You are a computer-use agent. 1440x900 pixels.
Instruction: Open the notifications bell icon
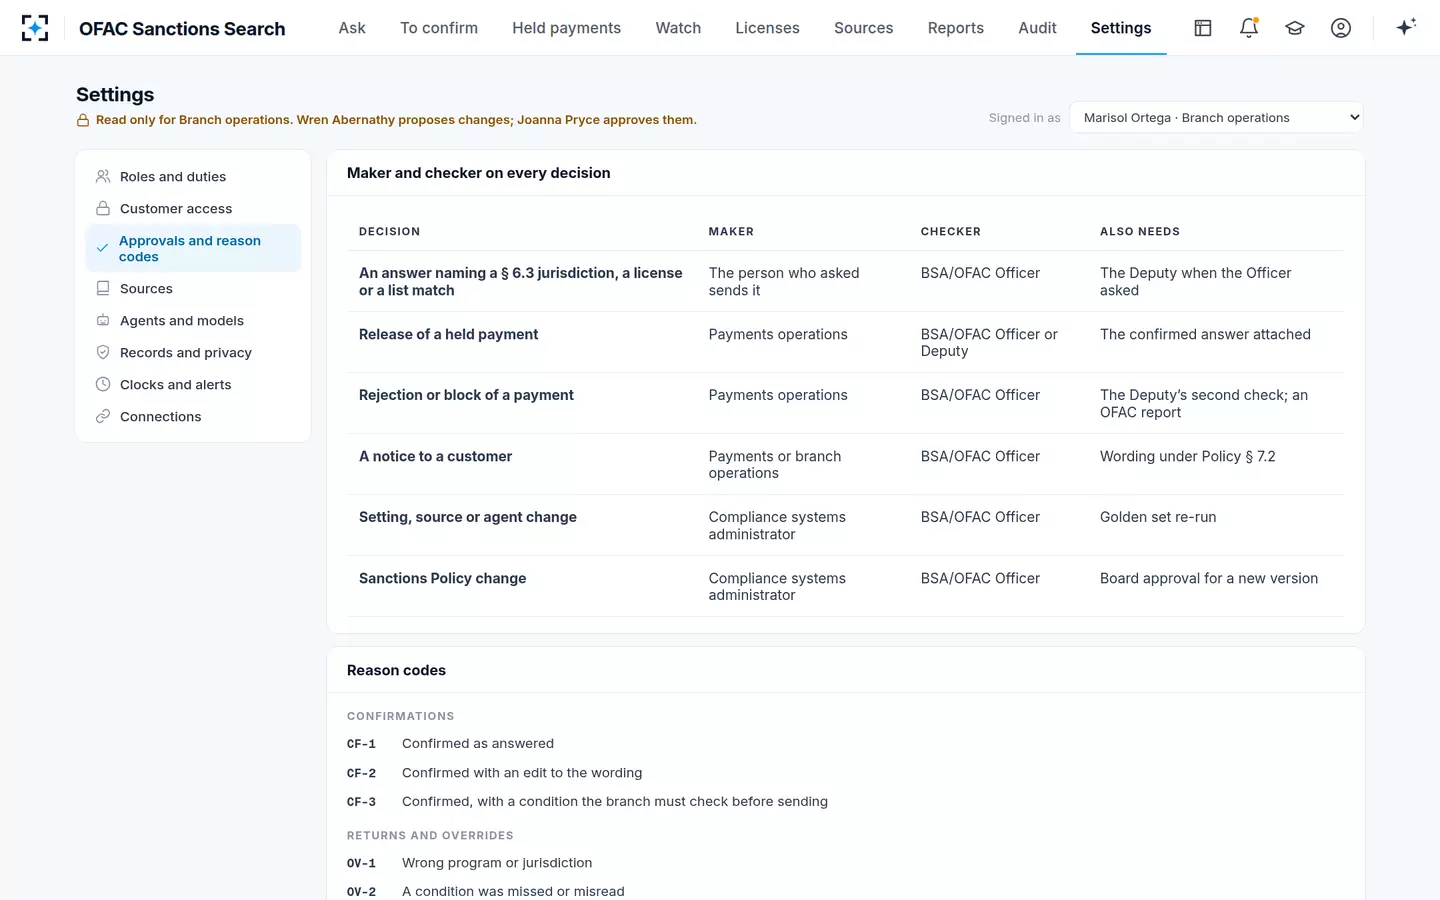point(1249,28)
